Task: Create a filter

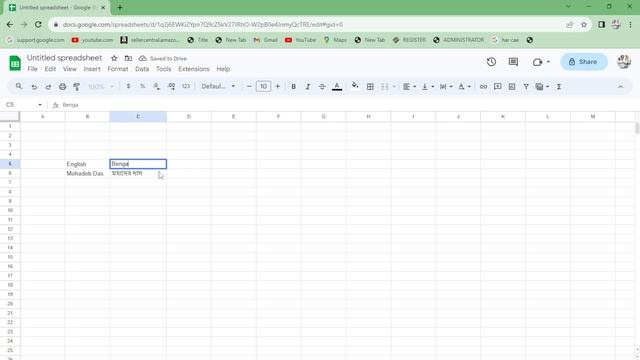Action: [x=526, y=87]
